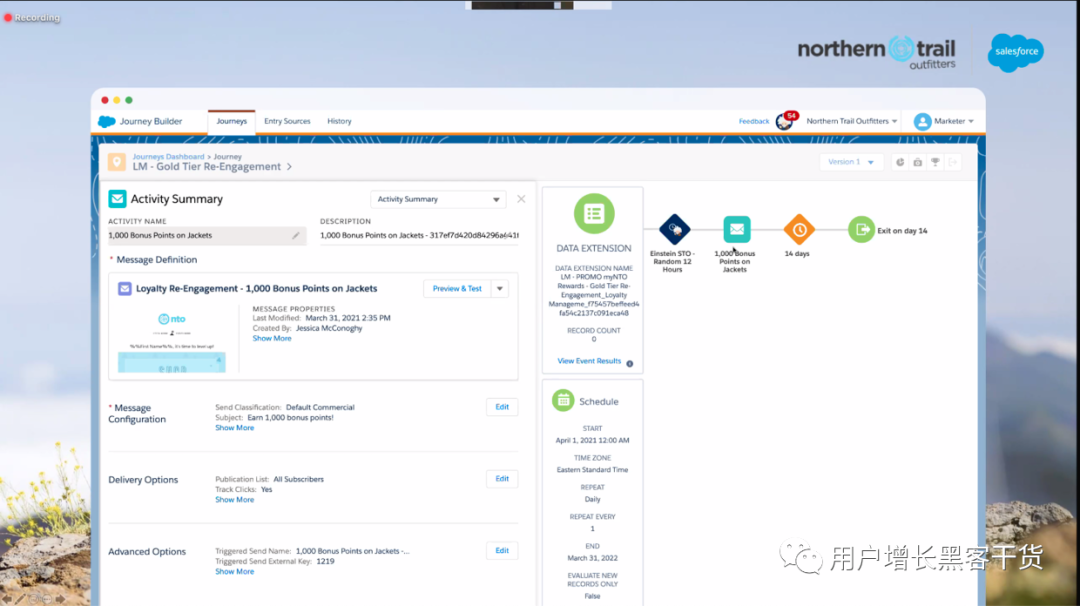1080x606 pixels.
Task: Expand chevron next to LM - Gold Tier Re-Engagement
Action: [289, 167]
